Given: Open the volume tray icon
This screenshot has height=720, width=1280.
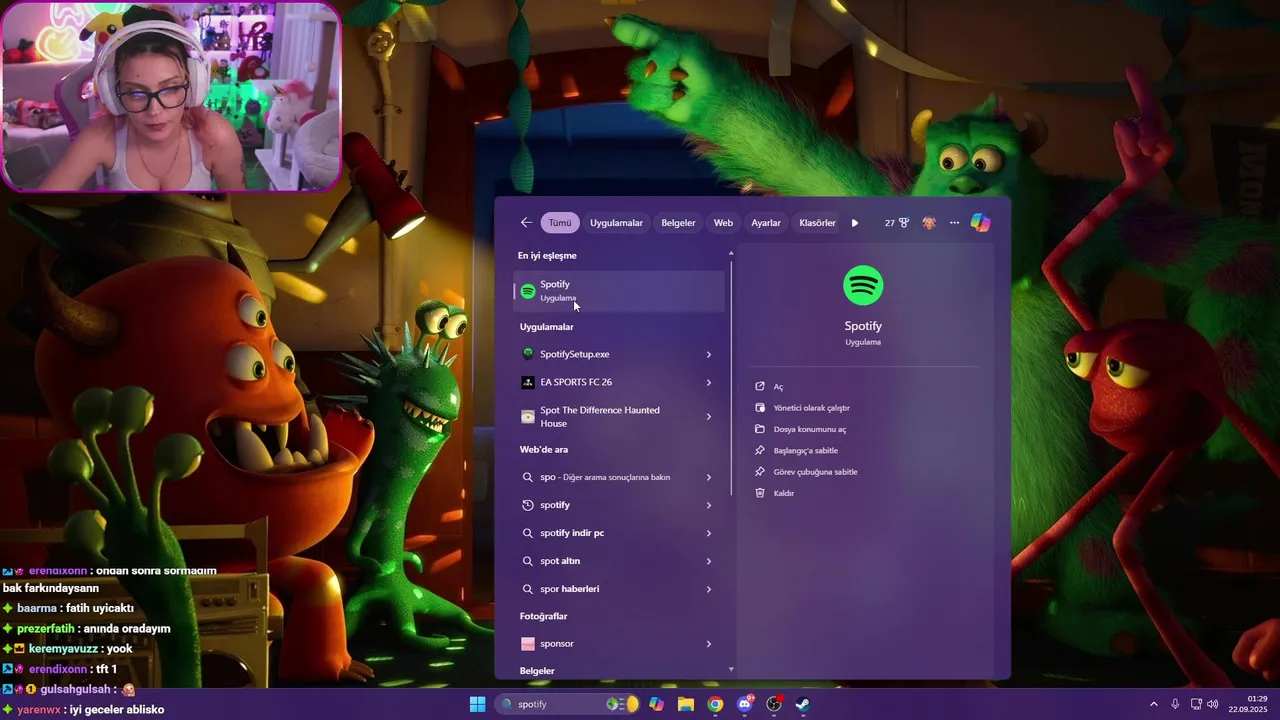Looking at the screenshot, I should pos(1212,704).
